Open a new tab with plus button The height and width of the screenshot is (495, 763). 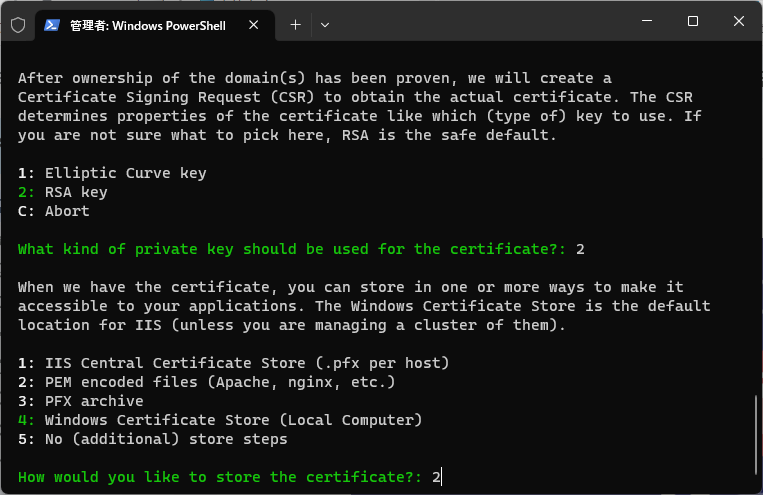[x=295, y=25]
